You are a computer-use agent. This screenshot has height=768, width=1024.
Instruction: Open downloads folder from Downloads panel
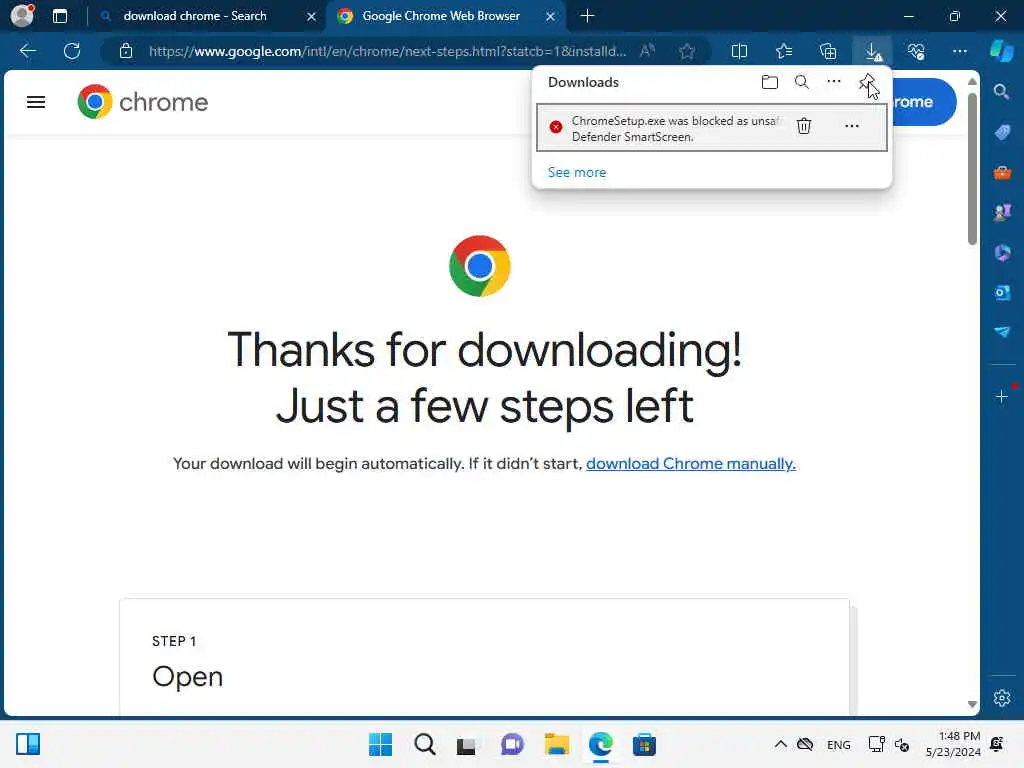point(770,82)
